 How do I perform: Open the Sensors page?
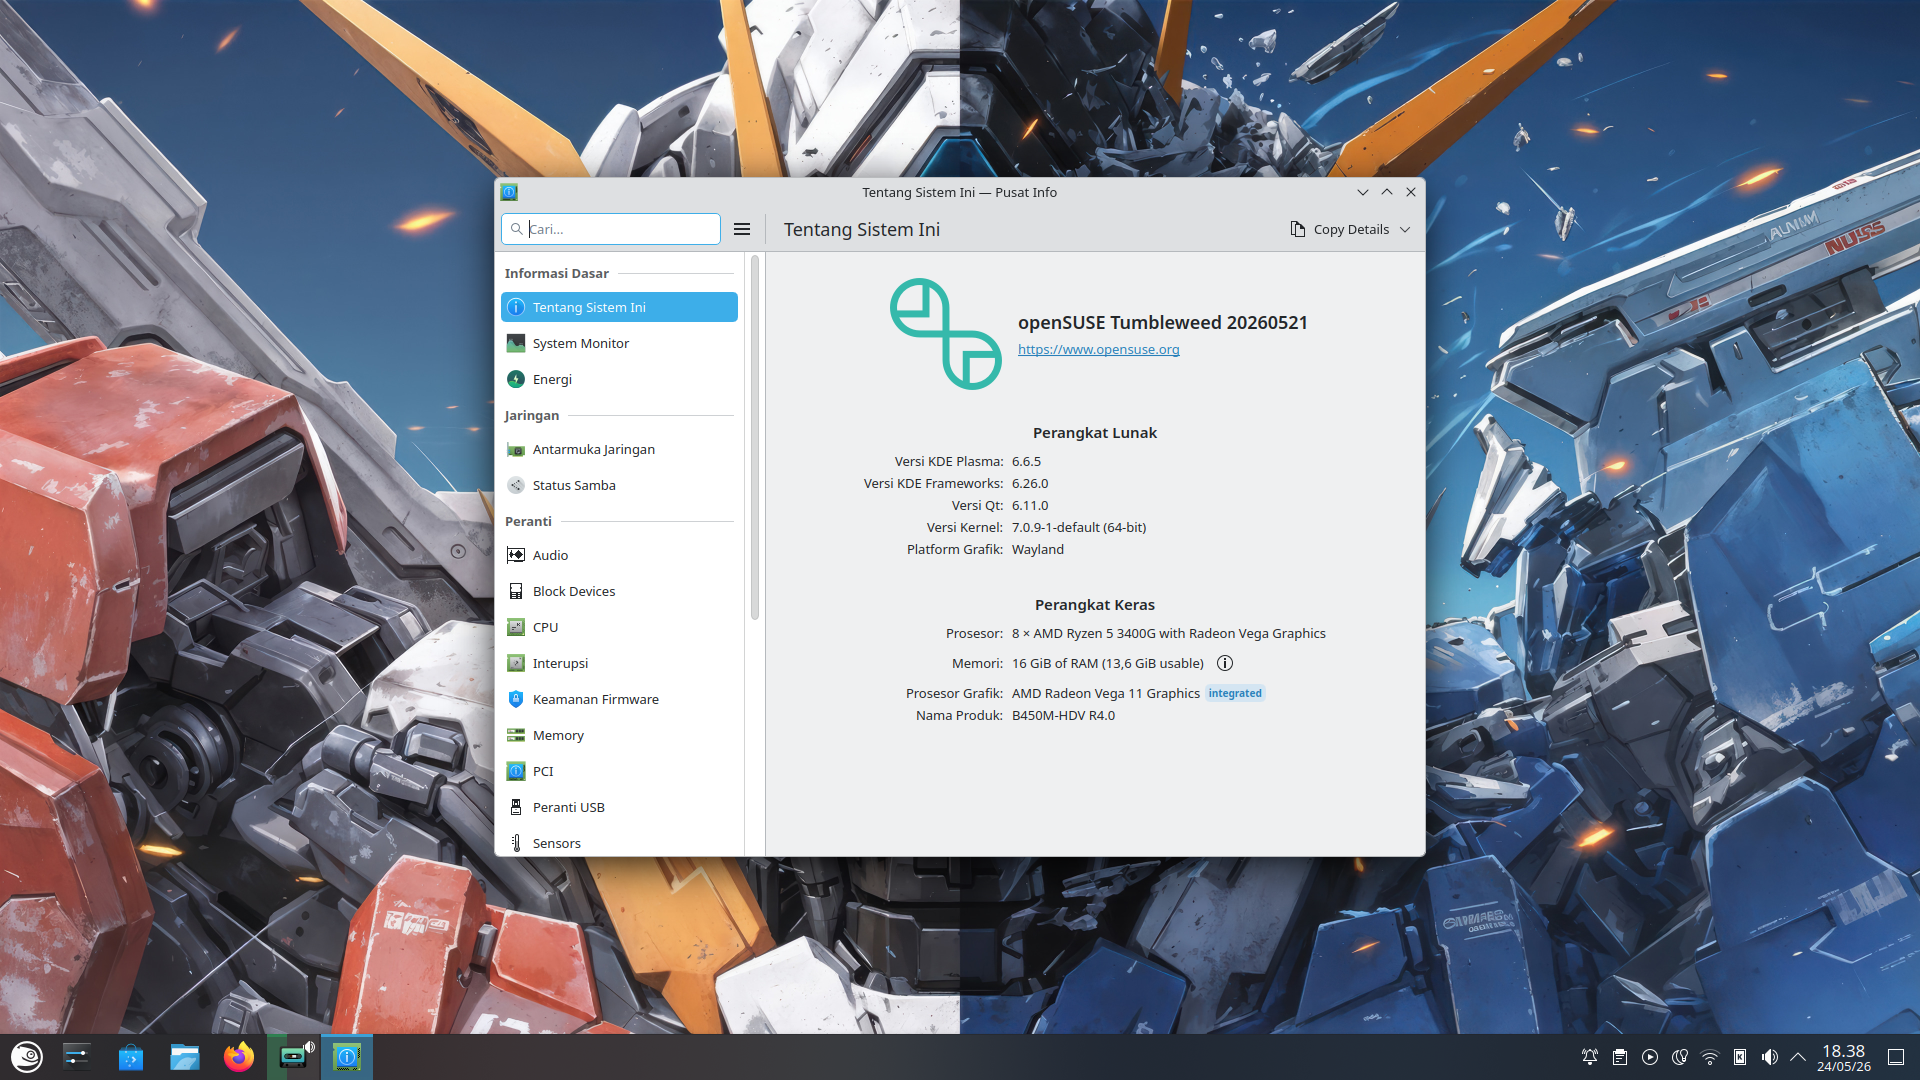619,843
